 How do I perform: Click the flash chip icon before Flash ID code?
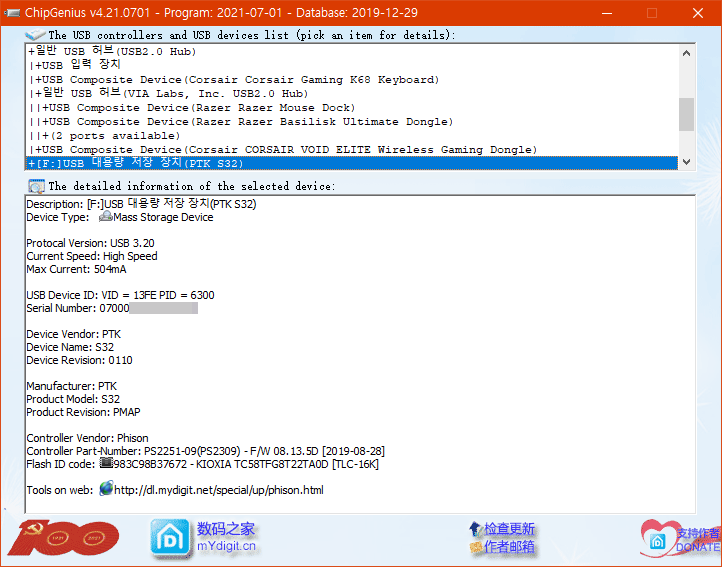(106, 462)
